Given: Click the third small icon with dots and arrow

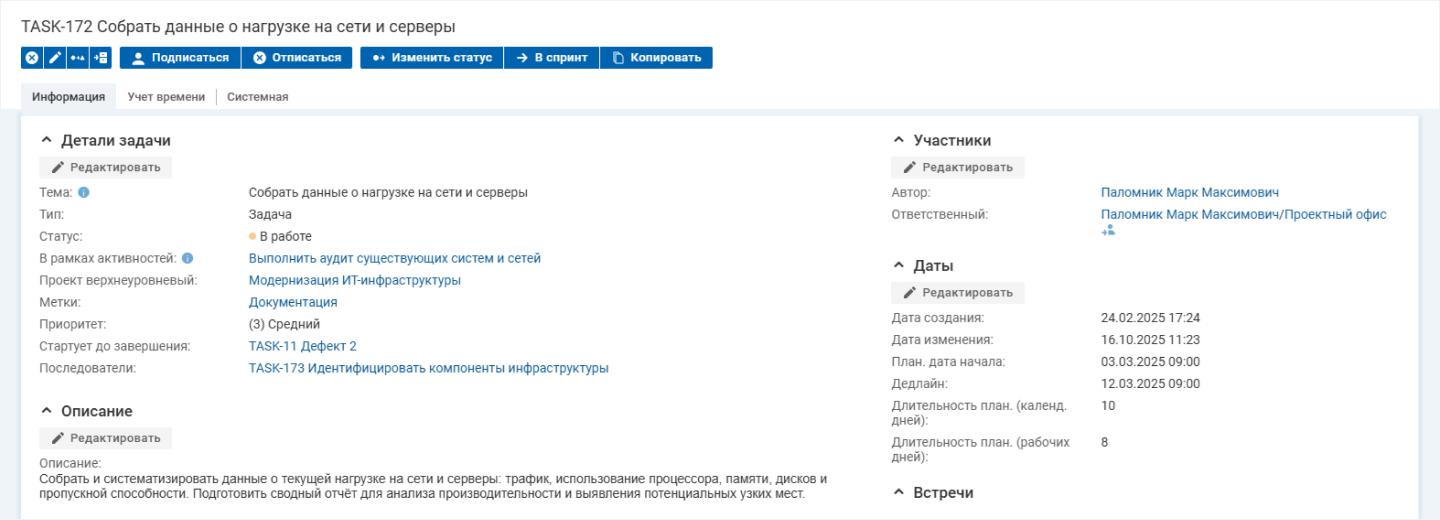Looking at the screenshot, I should click(78, 58).
